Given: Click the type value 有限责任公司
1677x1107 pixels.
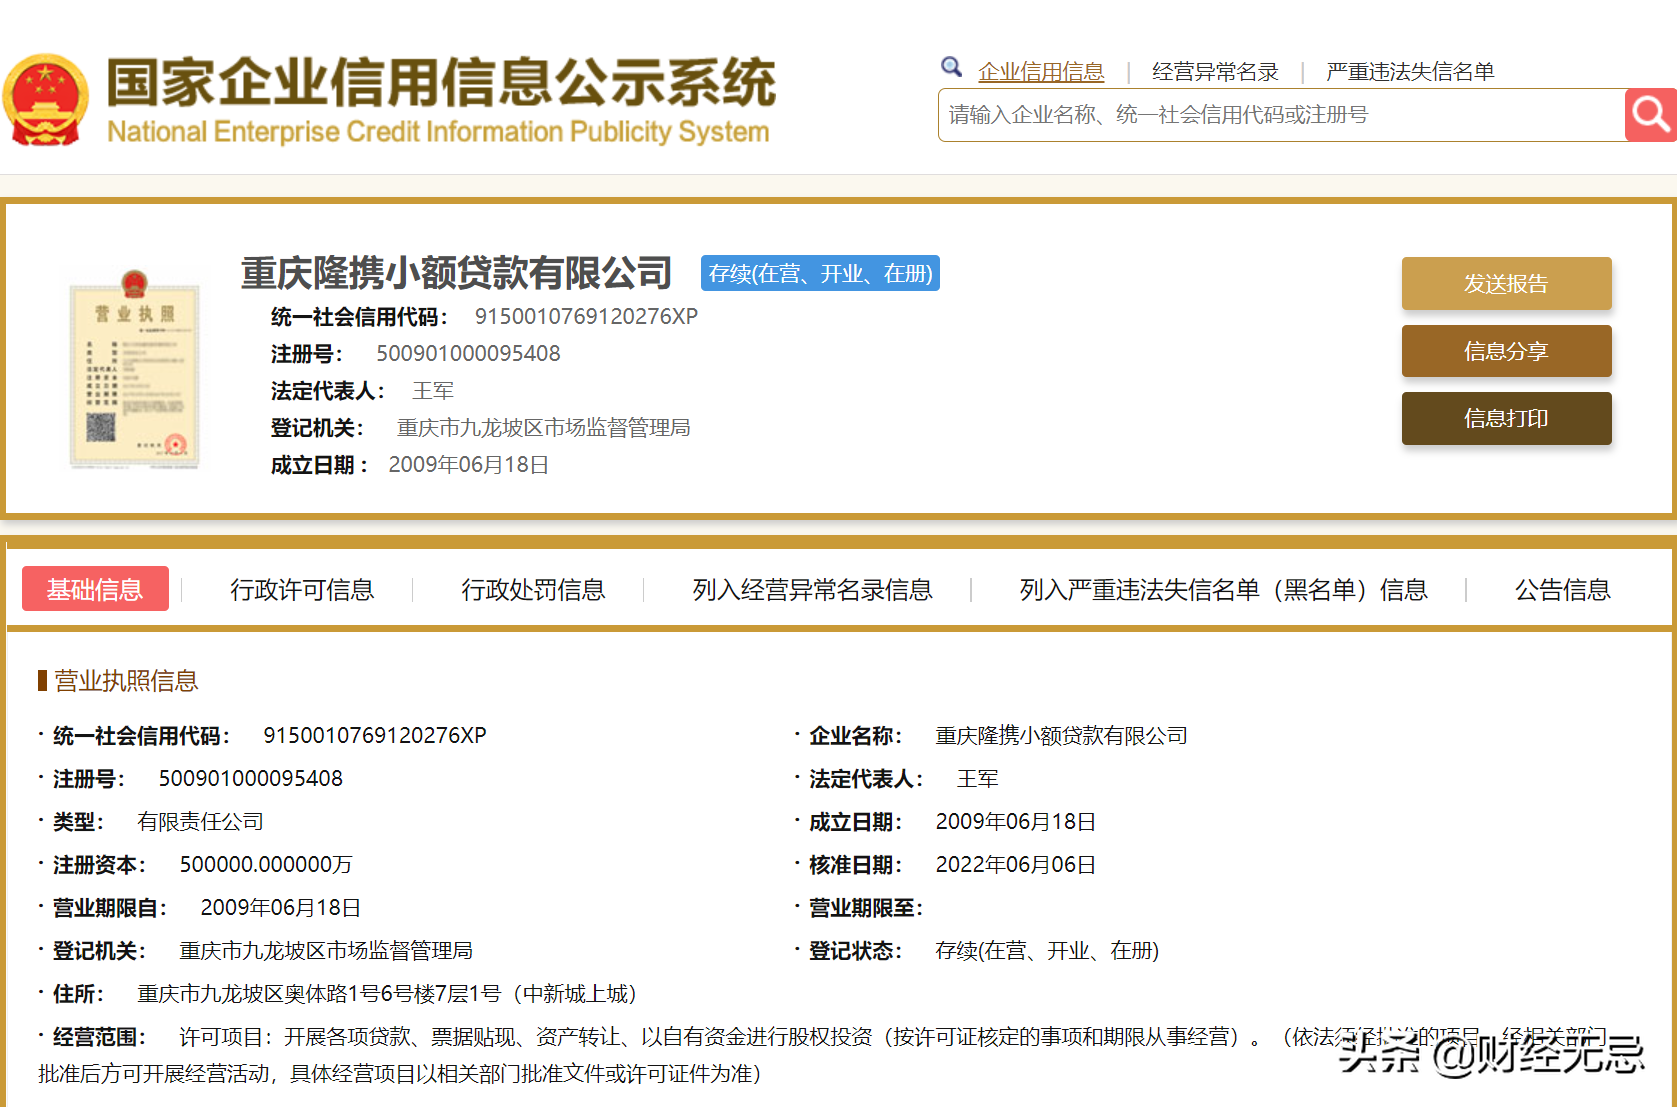Looking at the screenshot, I should coord(200,821).
